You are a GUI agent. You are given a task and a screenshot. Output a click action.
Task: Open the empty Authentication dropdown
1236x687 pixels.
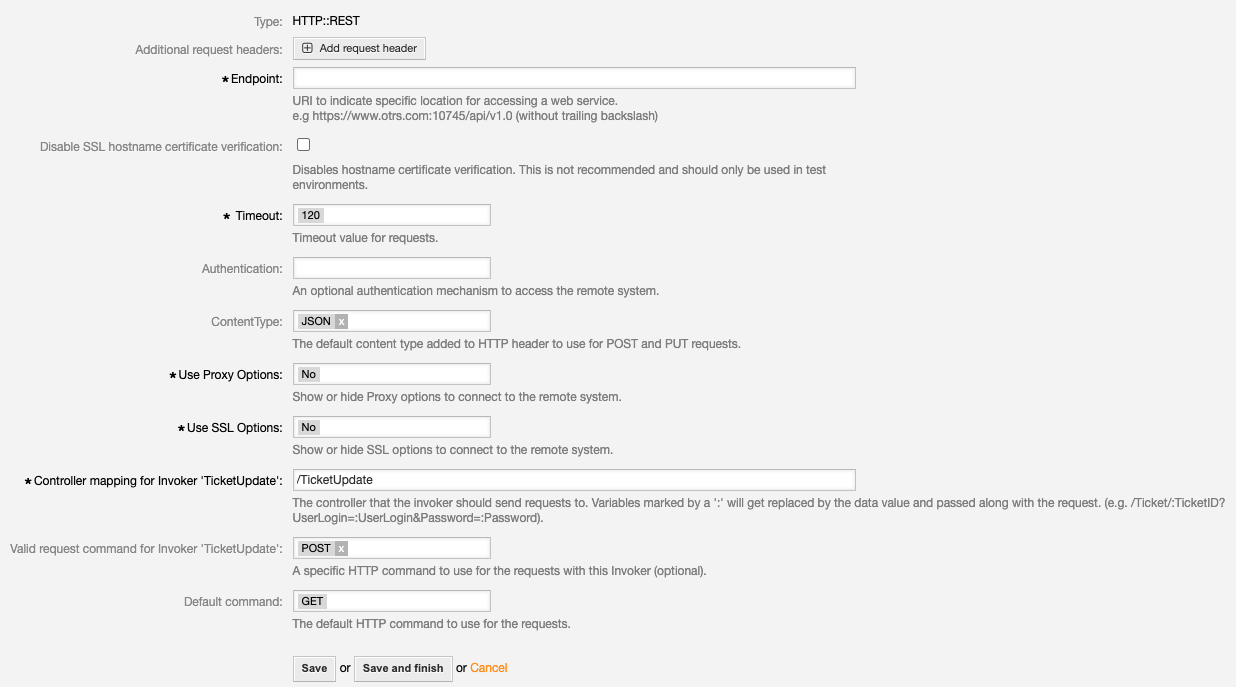pos(391,268)
